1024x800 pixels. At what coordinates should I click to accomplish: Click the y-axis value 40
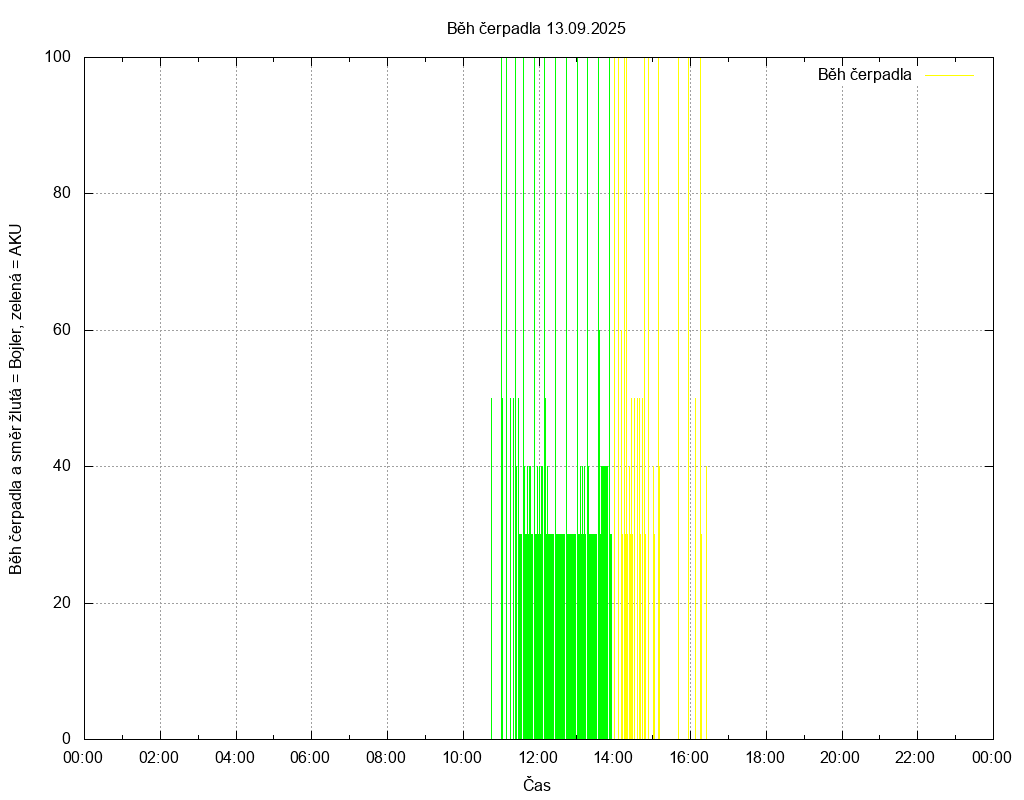pos(62,466)
